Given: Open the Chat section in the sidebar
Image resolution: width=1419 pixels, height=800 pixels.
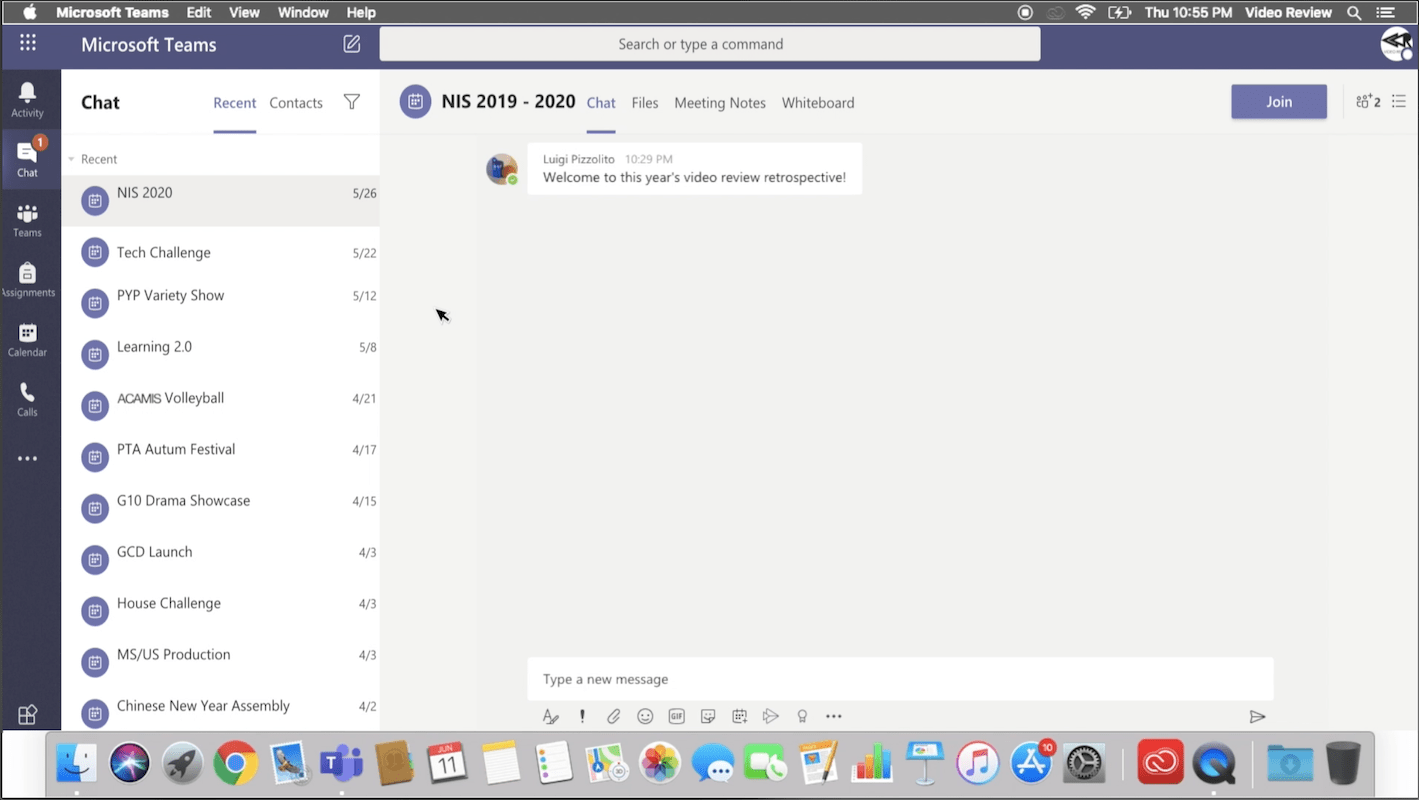Looking at the screenshot, I should [x=27, y=159].
